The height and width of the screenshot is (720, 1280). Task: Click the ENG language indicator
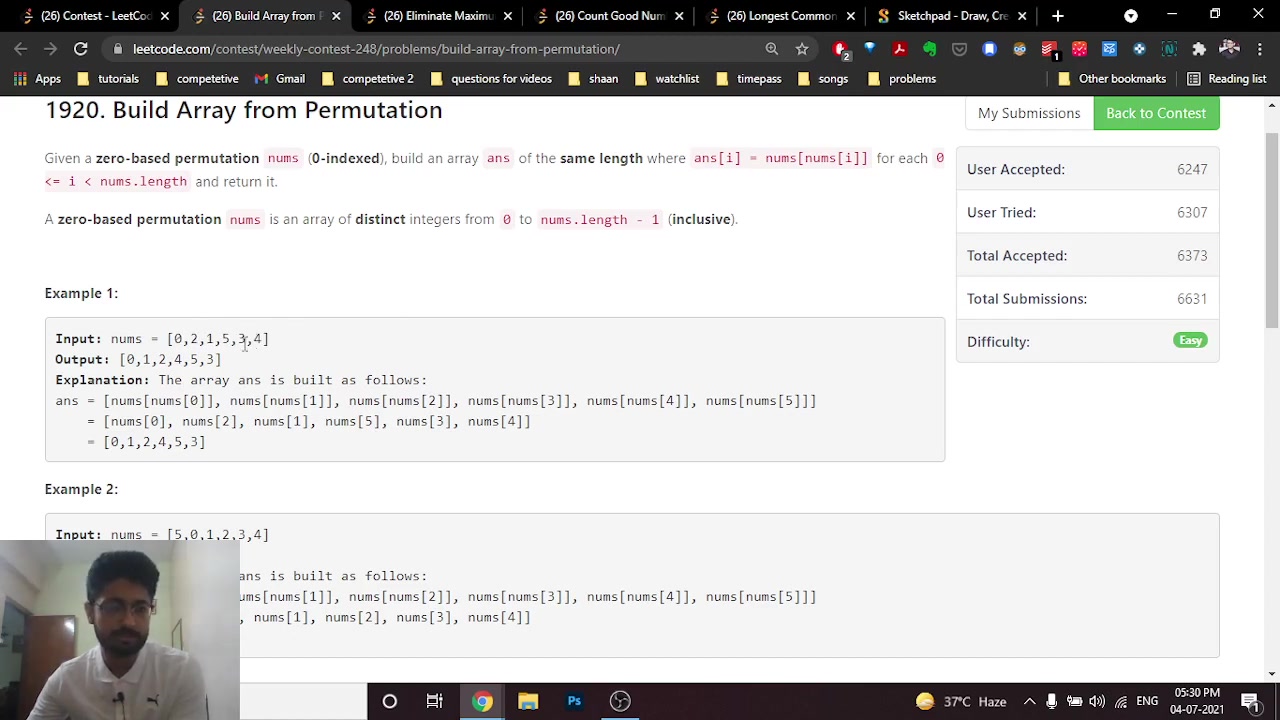1147,701
